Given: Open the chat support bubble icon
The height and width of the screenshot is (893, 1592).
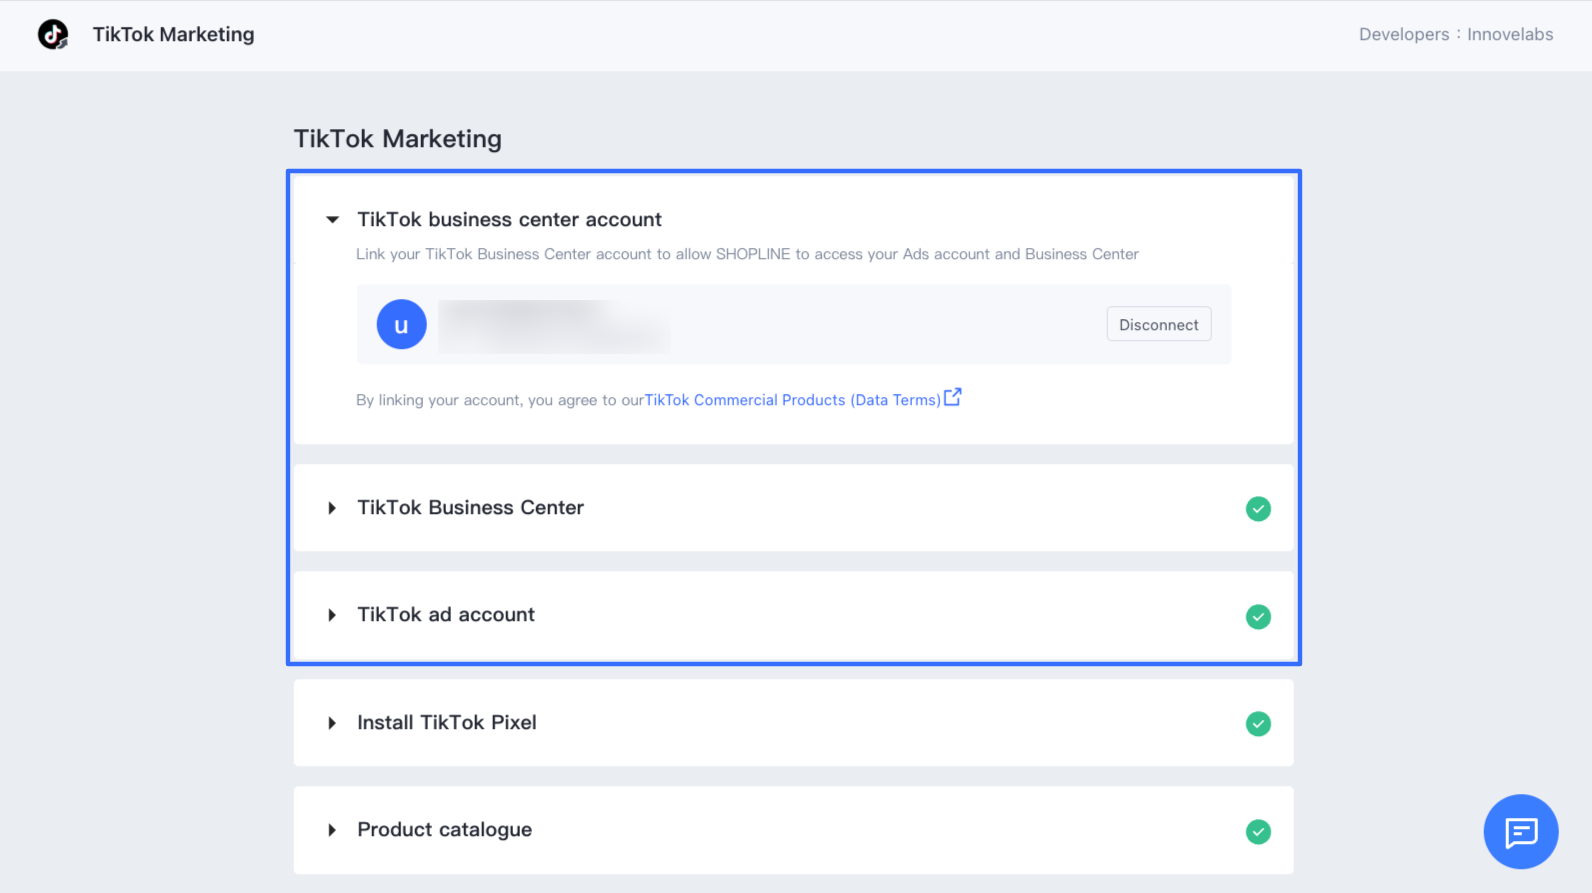Looking at the screenshot, I should tap(1520, 831).
